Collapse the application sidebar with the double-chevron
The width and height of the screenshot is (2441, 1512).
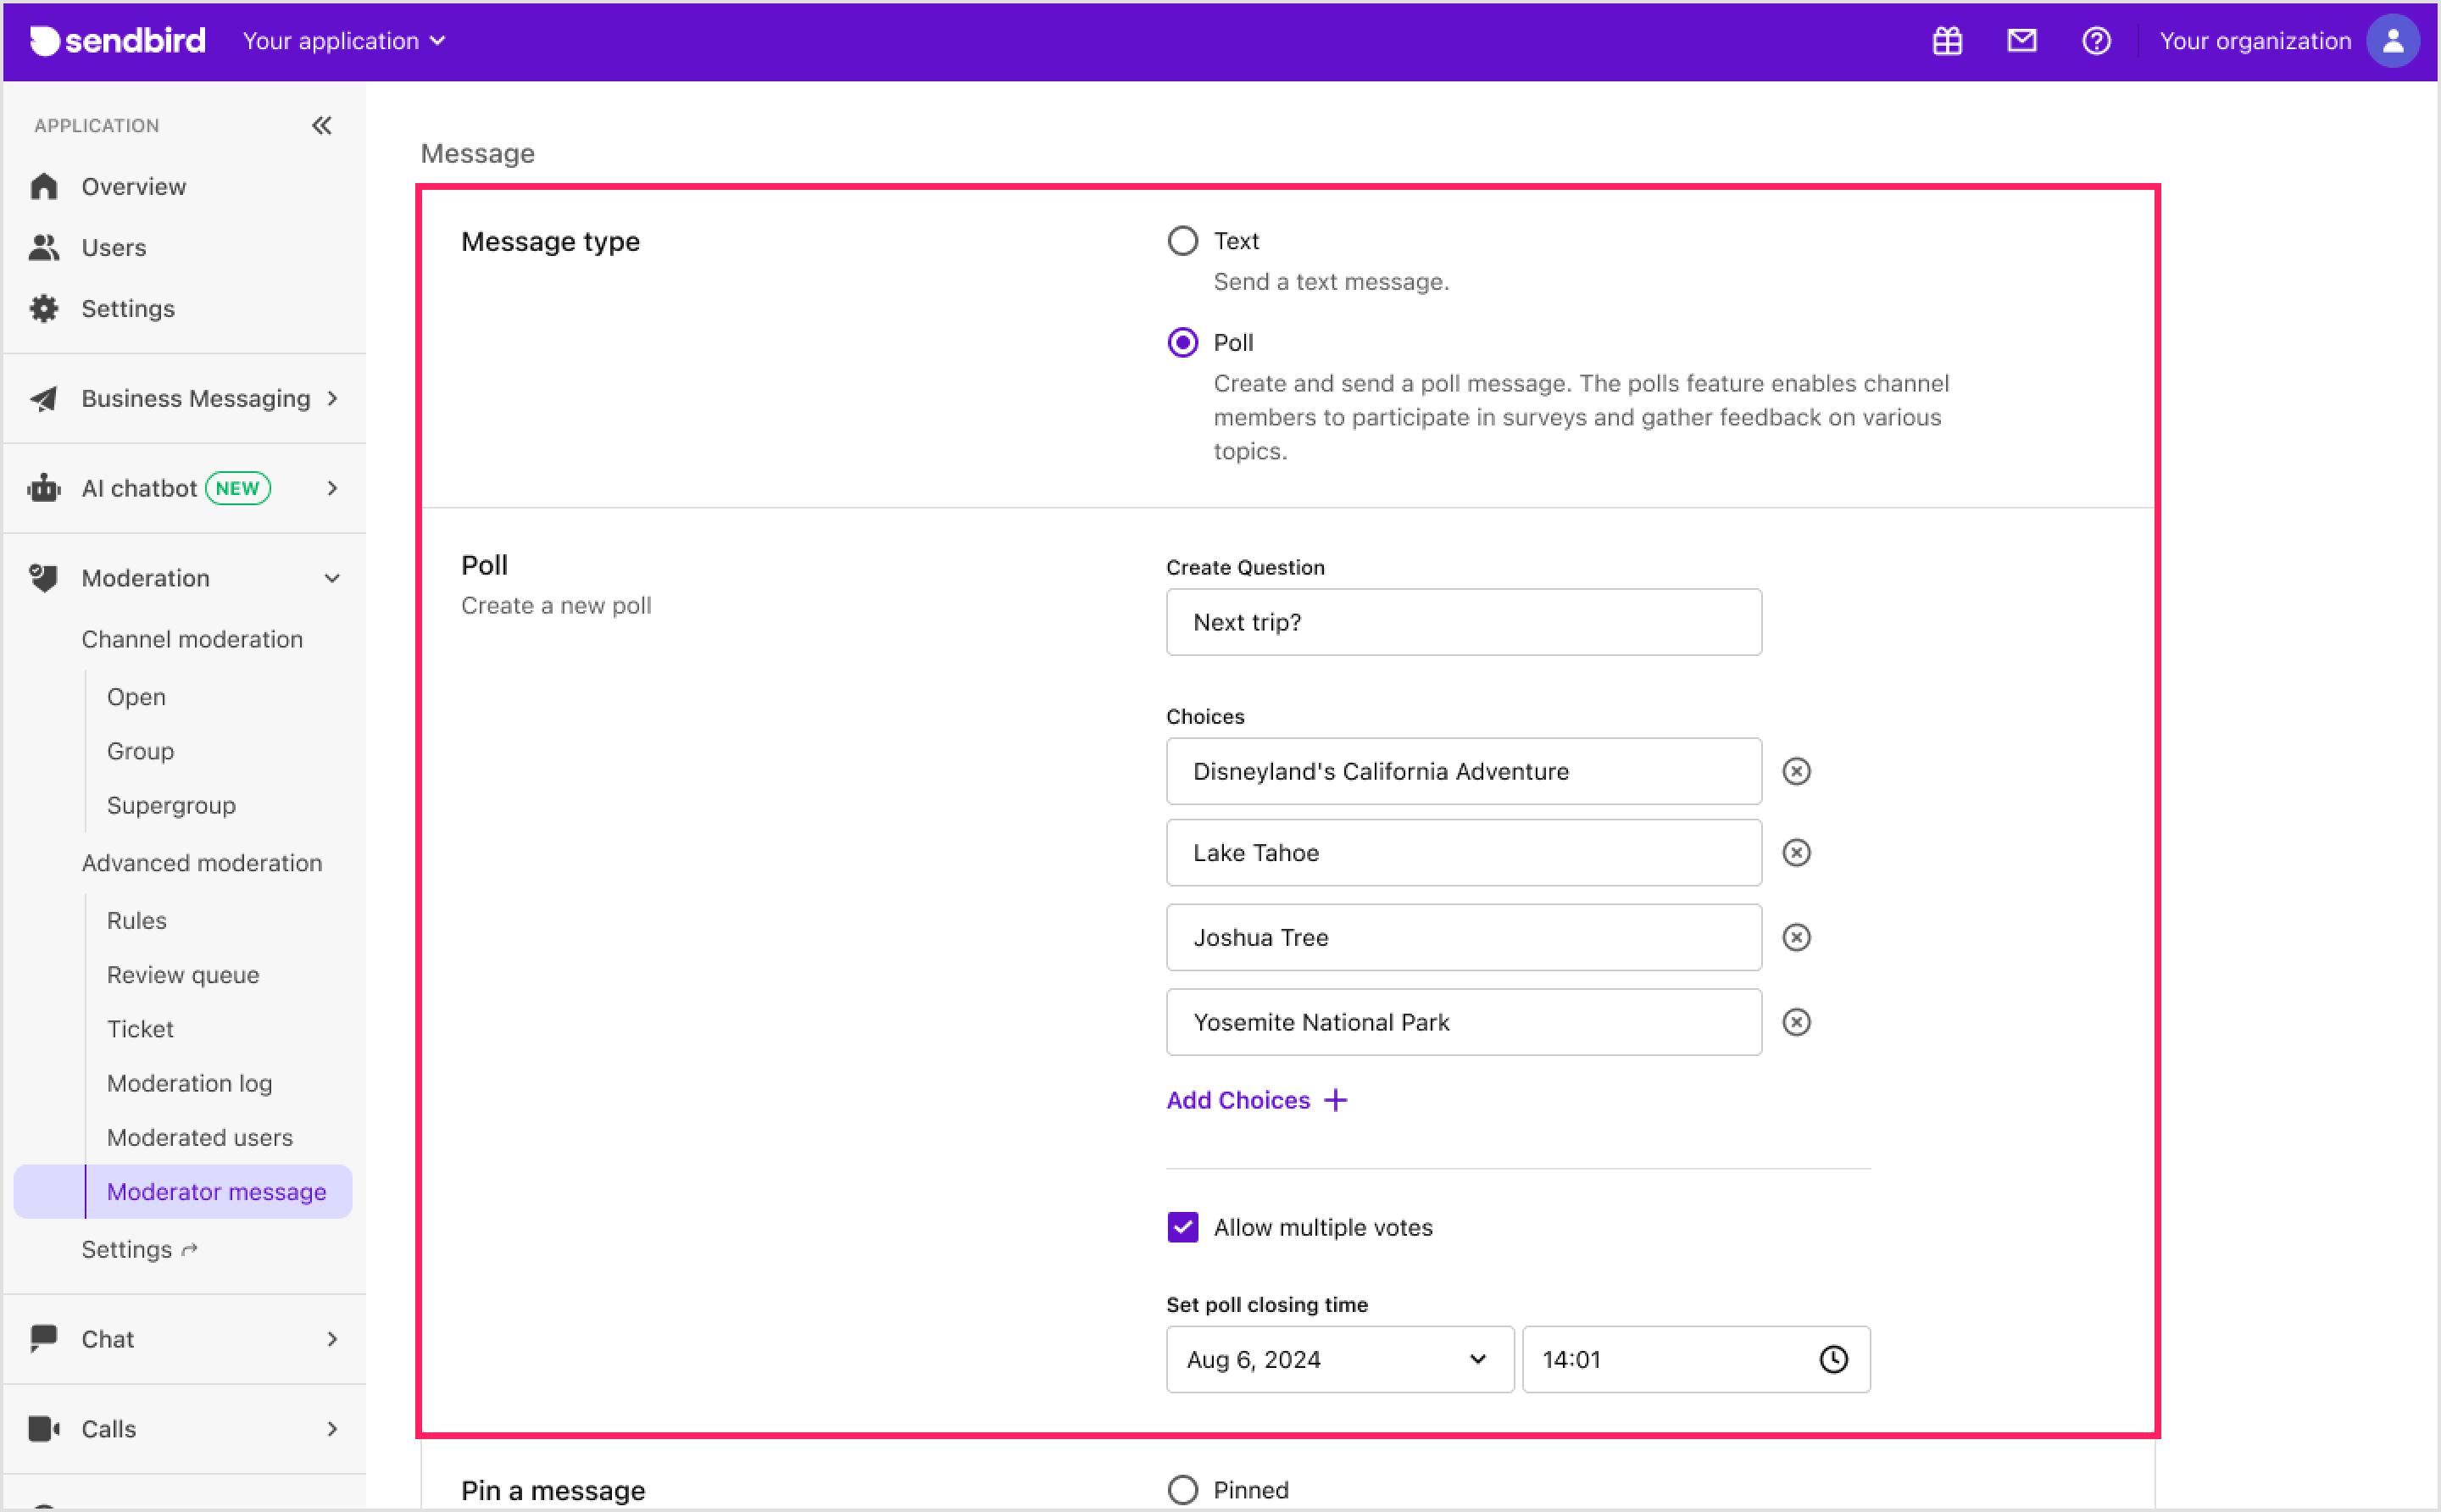321,125
